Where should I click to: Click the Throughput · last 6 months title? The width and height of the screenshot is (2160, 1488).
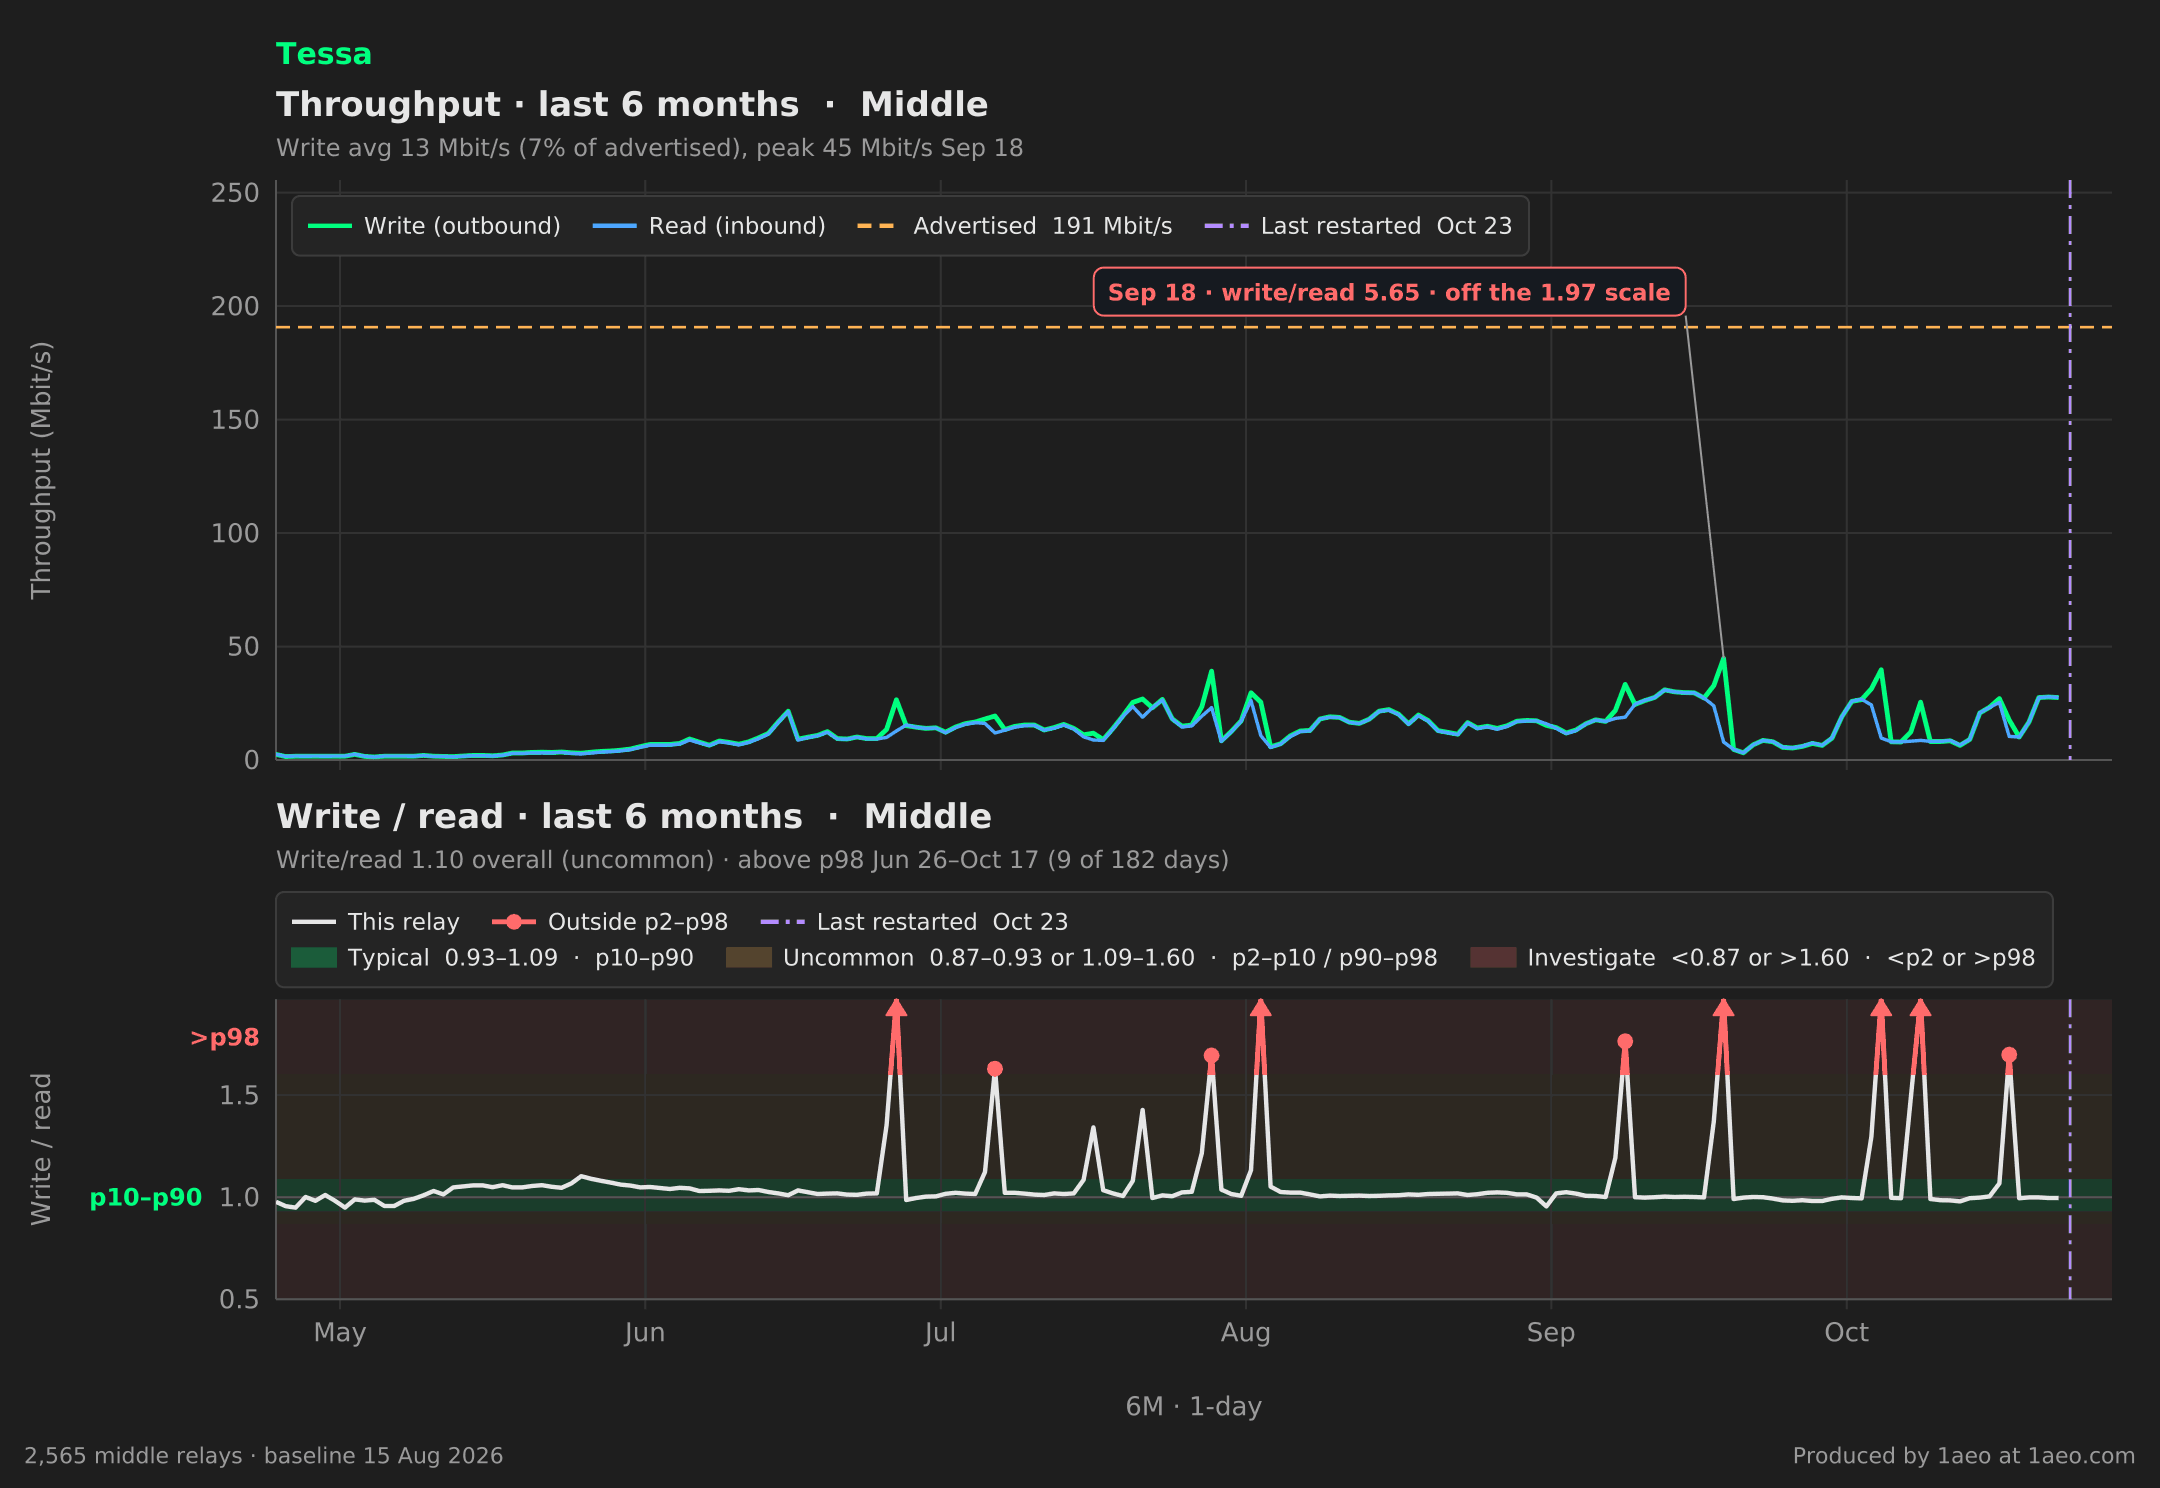coord(632,105)
